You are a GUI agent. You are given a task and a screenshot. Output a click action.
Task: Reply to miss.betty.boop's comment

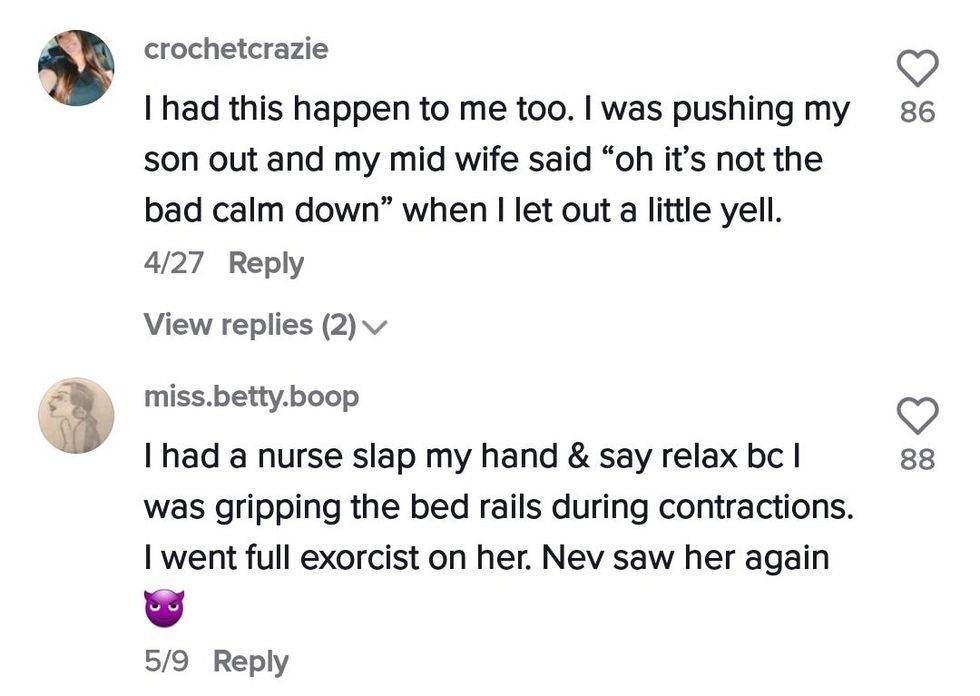click(251, 661)
